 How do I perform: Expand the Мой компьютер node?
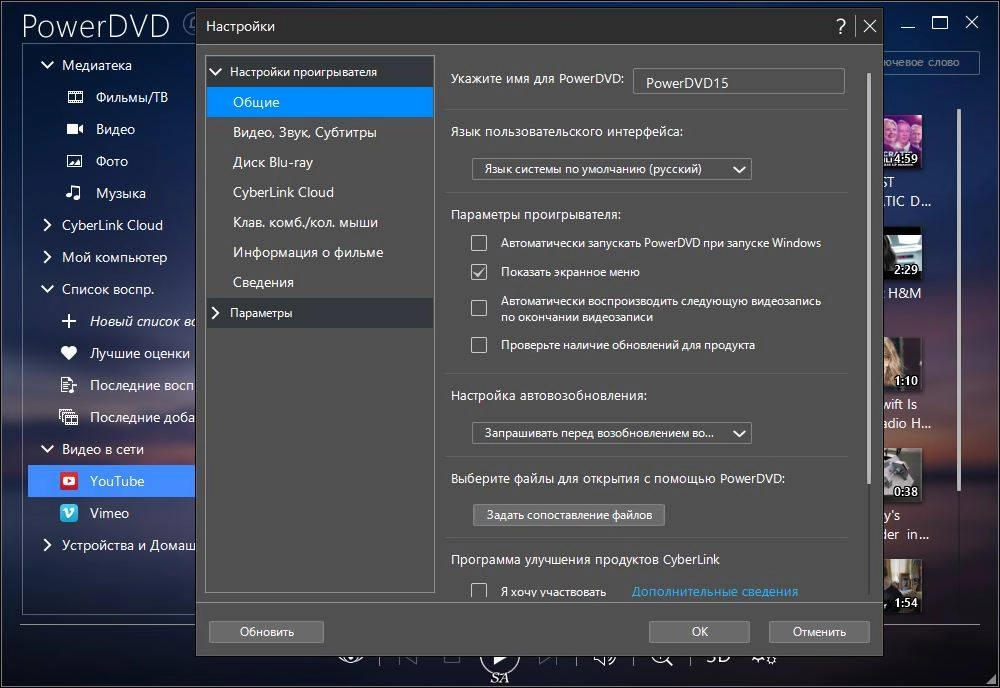tap(47, 257)
